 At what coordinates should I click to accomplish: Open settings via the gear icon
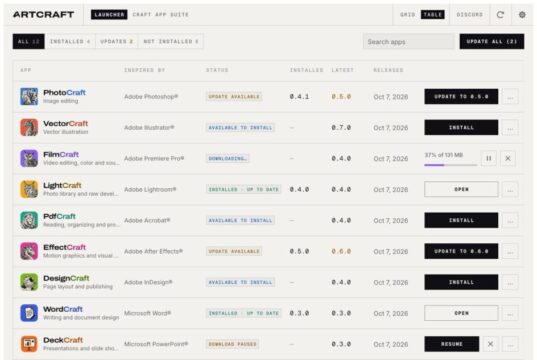tap(522, 15)
